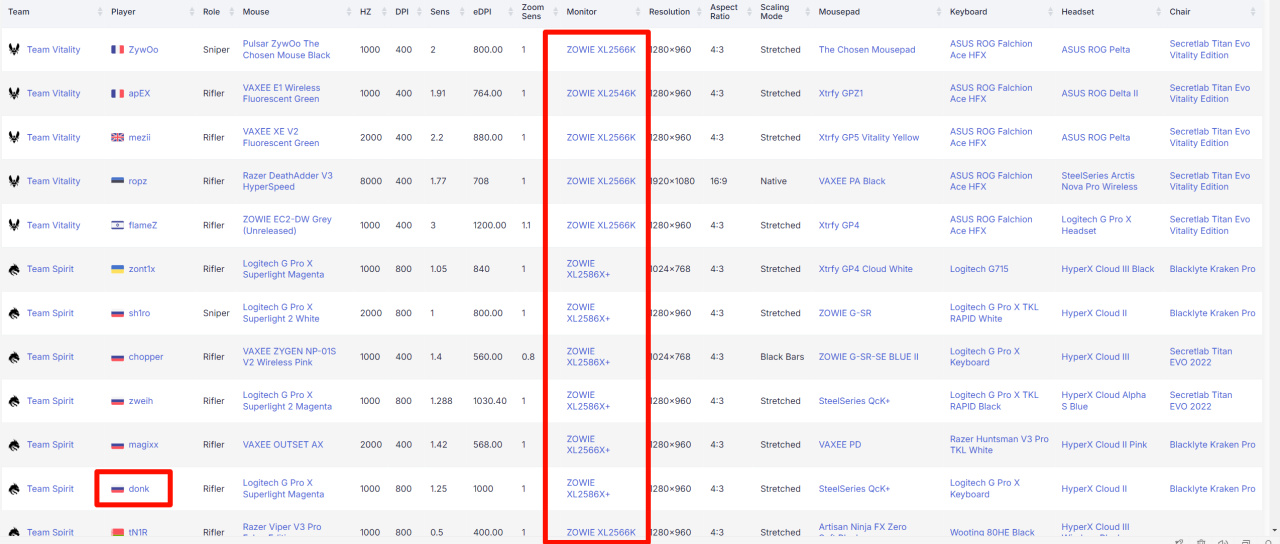Sort by the Headset column header
Image resolution: width=1280 pixels, height=544 pixels.
pos(1077,12)
